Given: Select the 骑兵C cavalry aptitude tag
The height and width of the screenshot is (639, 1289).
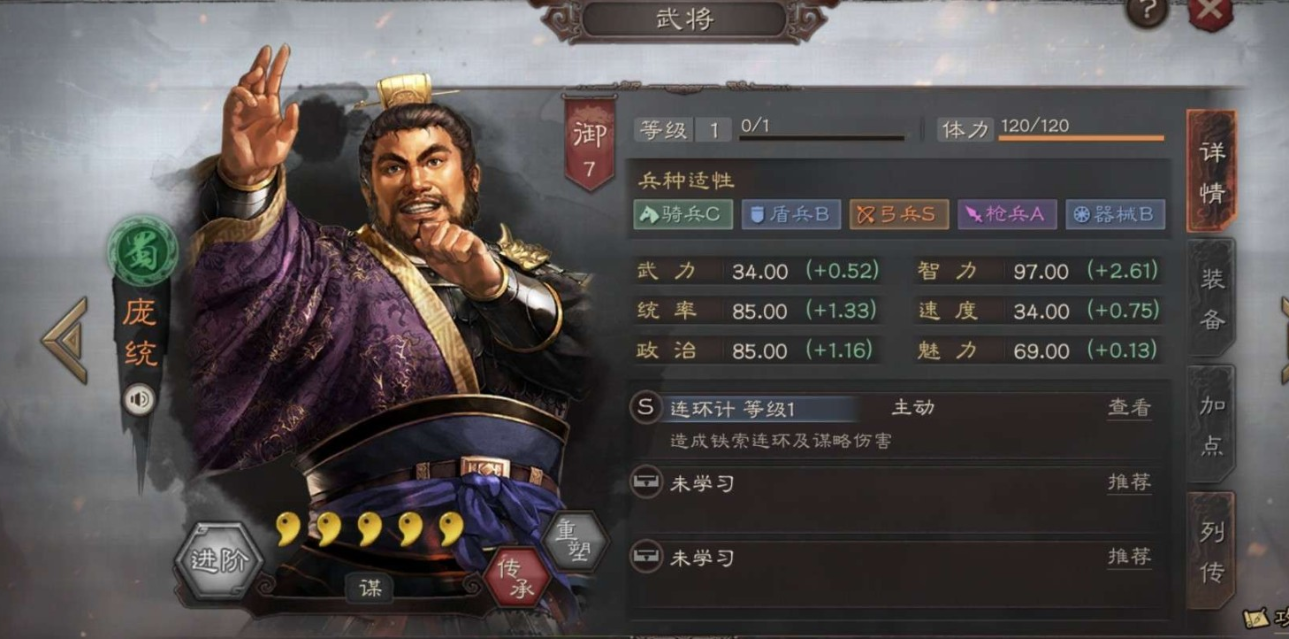Looking at the screenshot, I should [683, 214].
